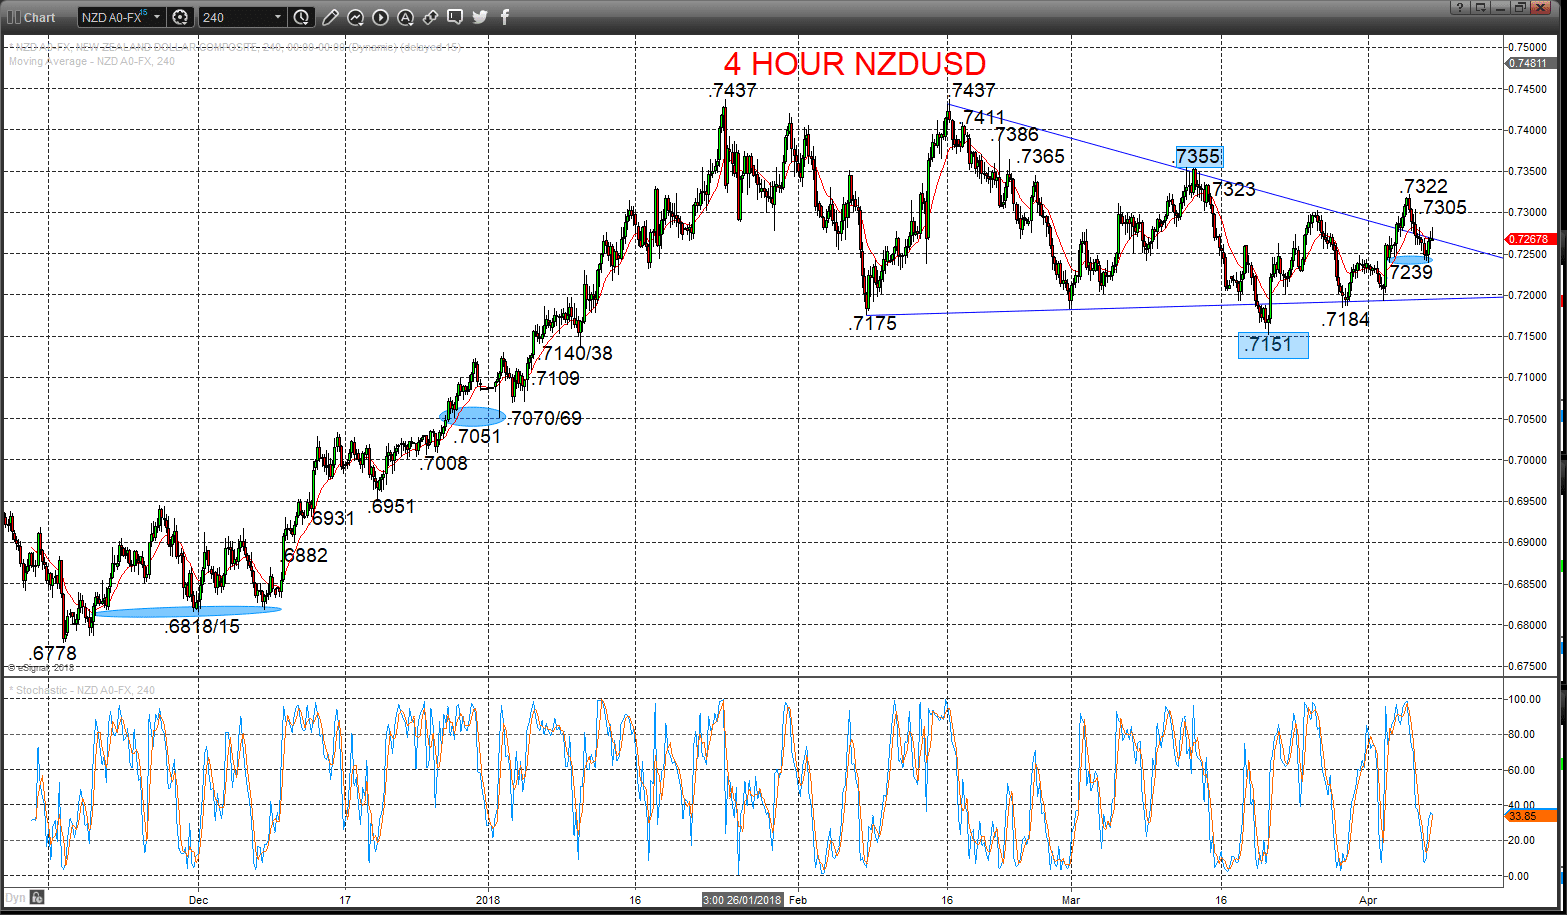The width and height of the screenshot is (1567, 915).
Task: Click the .6951 annotation label
Action: pyautogui.click(x=391, y=506)
